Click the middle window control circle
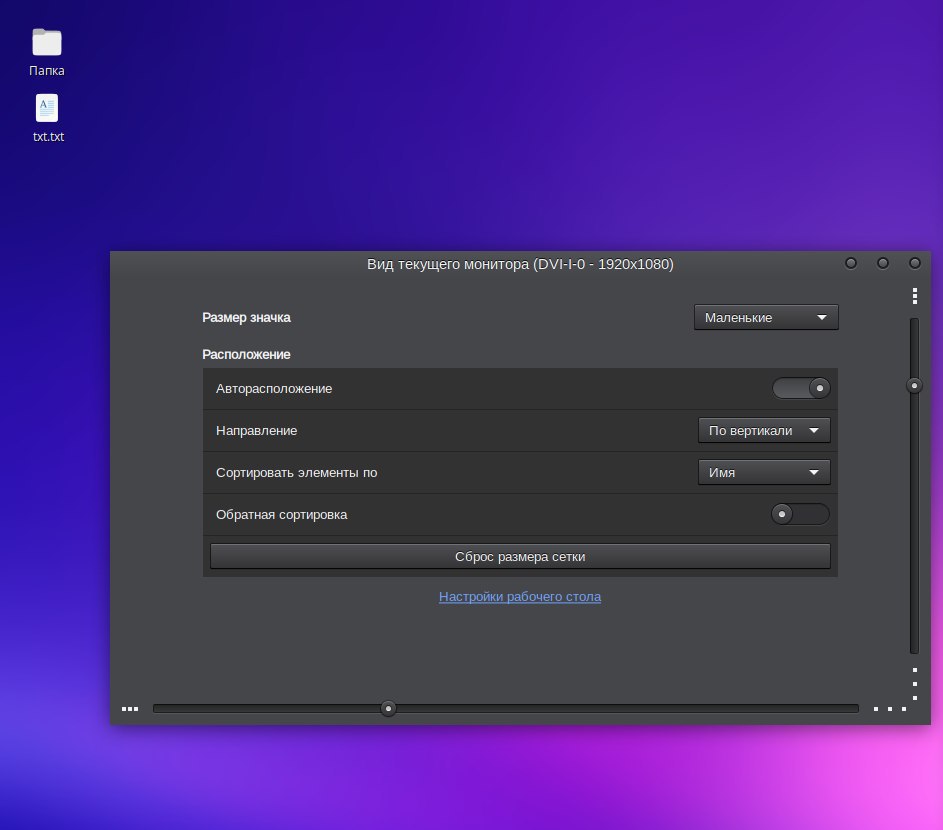943x830 pixels. click(883, 263)
